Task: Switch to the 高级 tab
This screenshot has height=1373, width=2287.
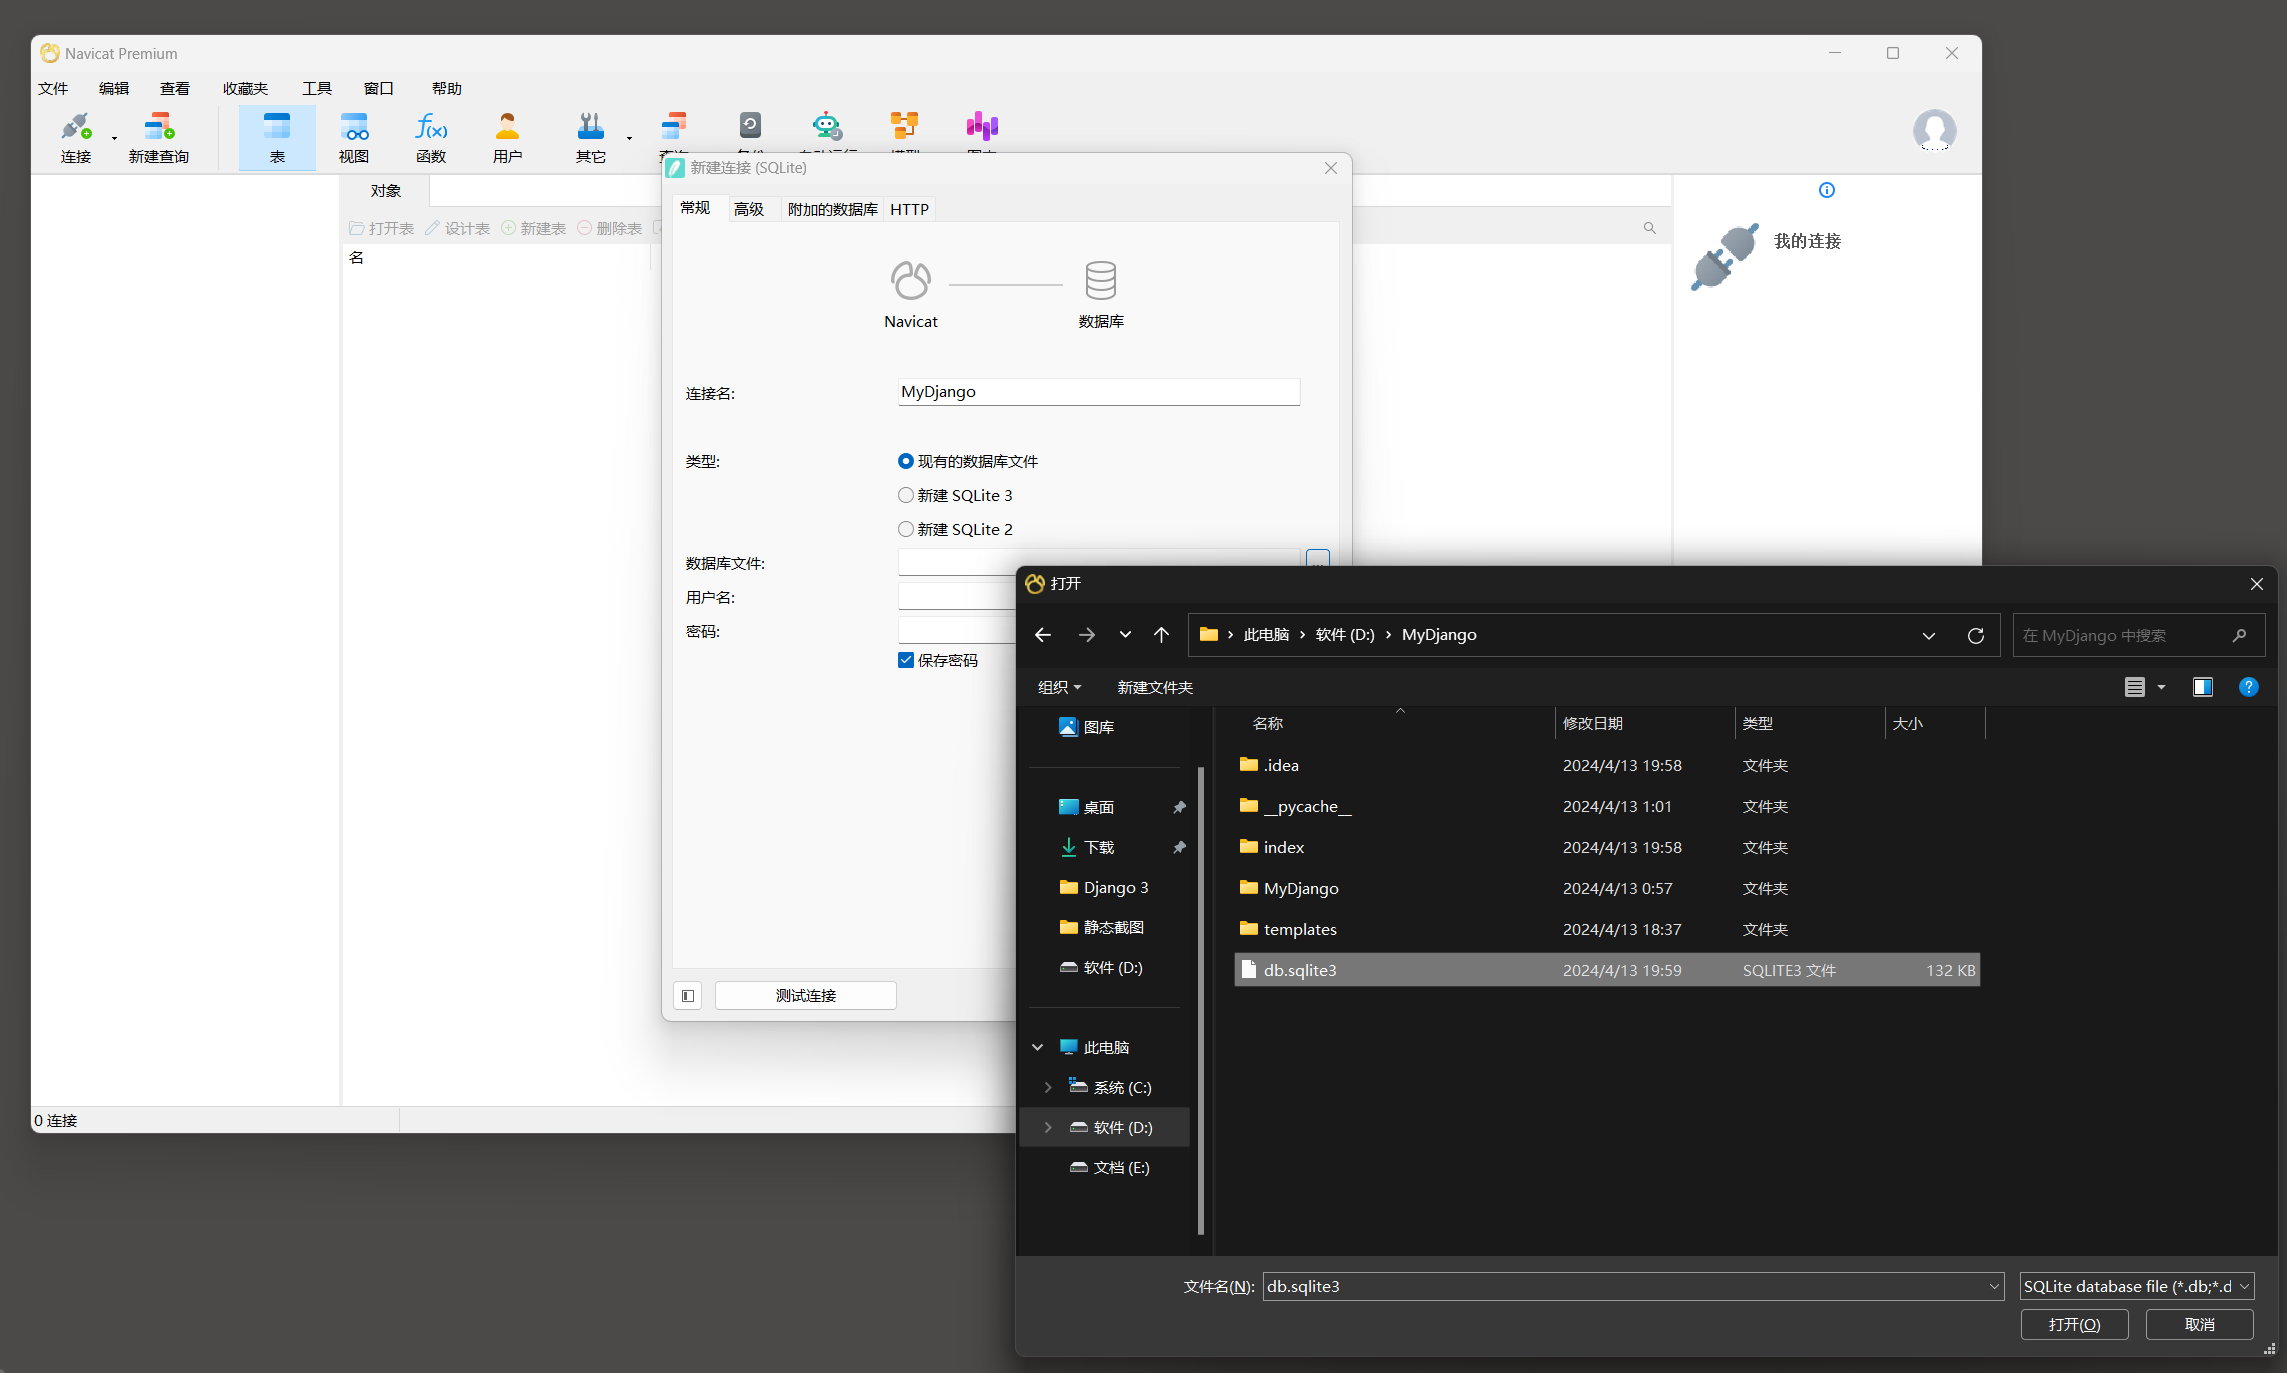Action: [749, 209]
